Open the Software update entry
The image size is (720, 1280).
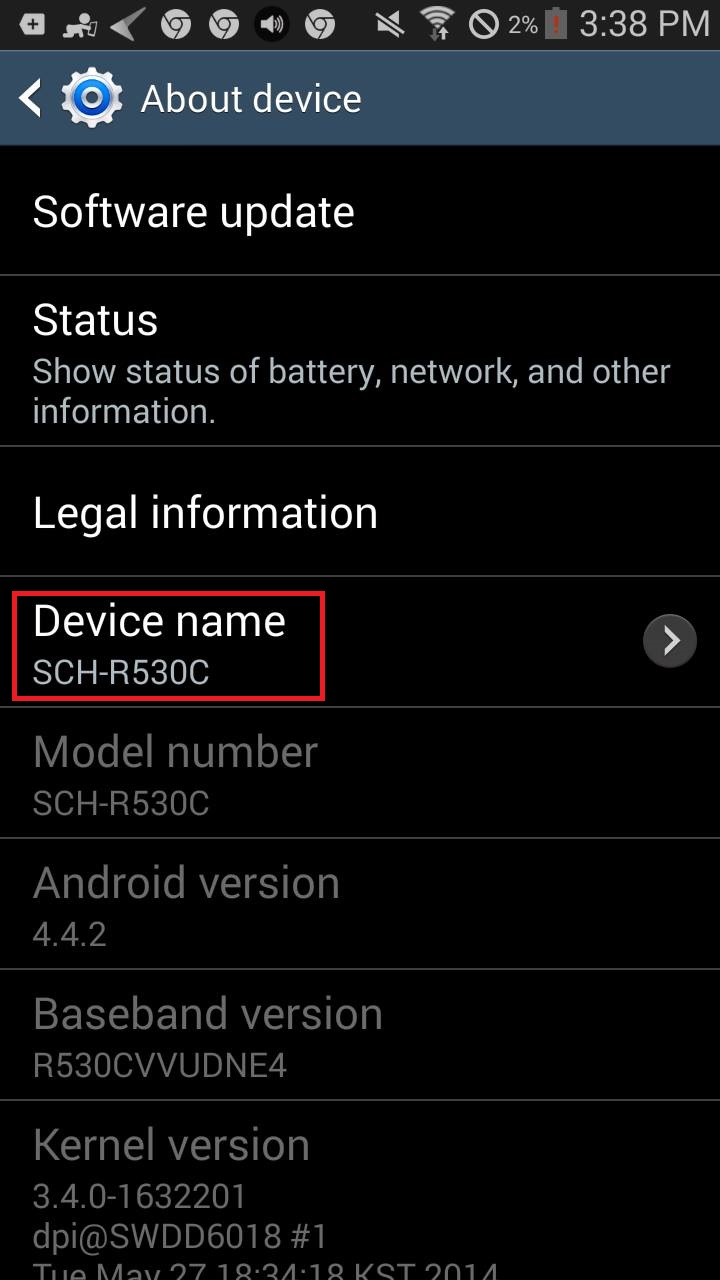pos(360,211)
